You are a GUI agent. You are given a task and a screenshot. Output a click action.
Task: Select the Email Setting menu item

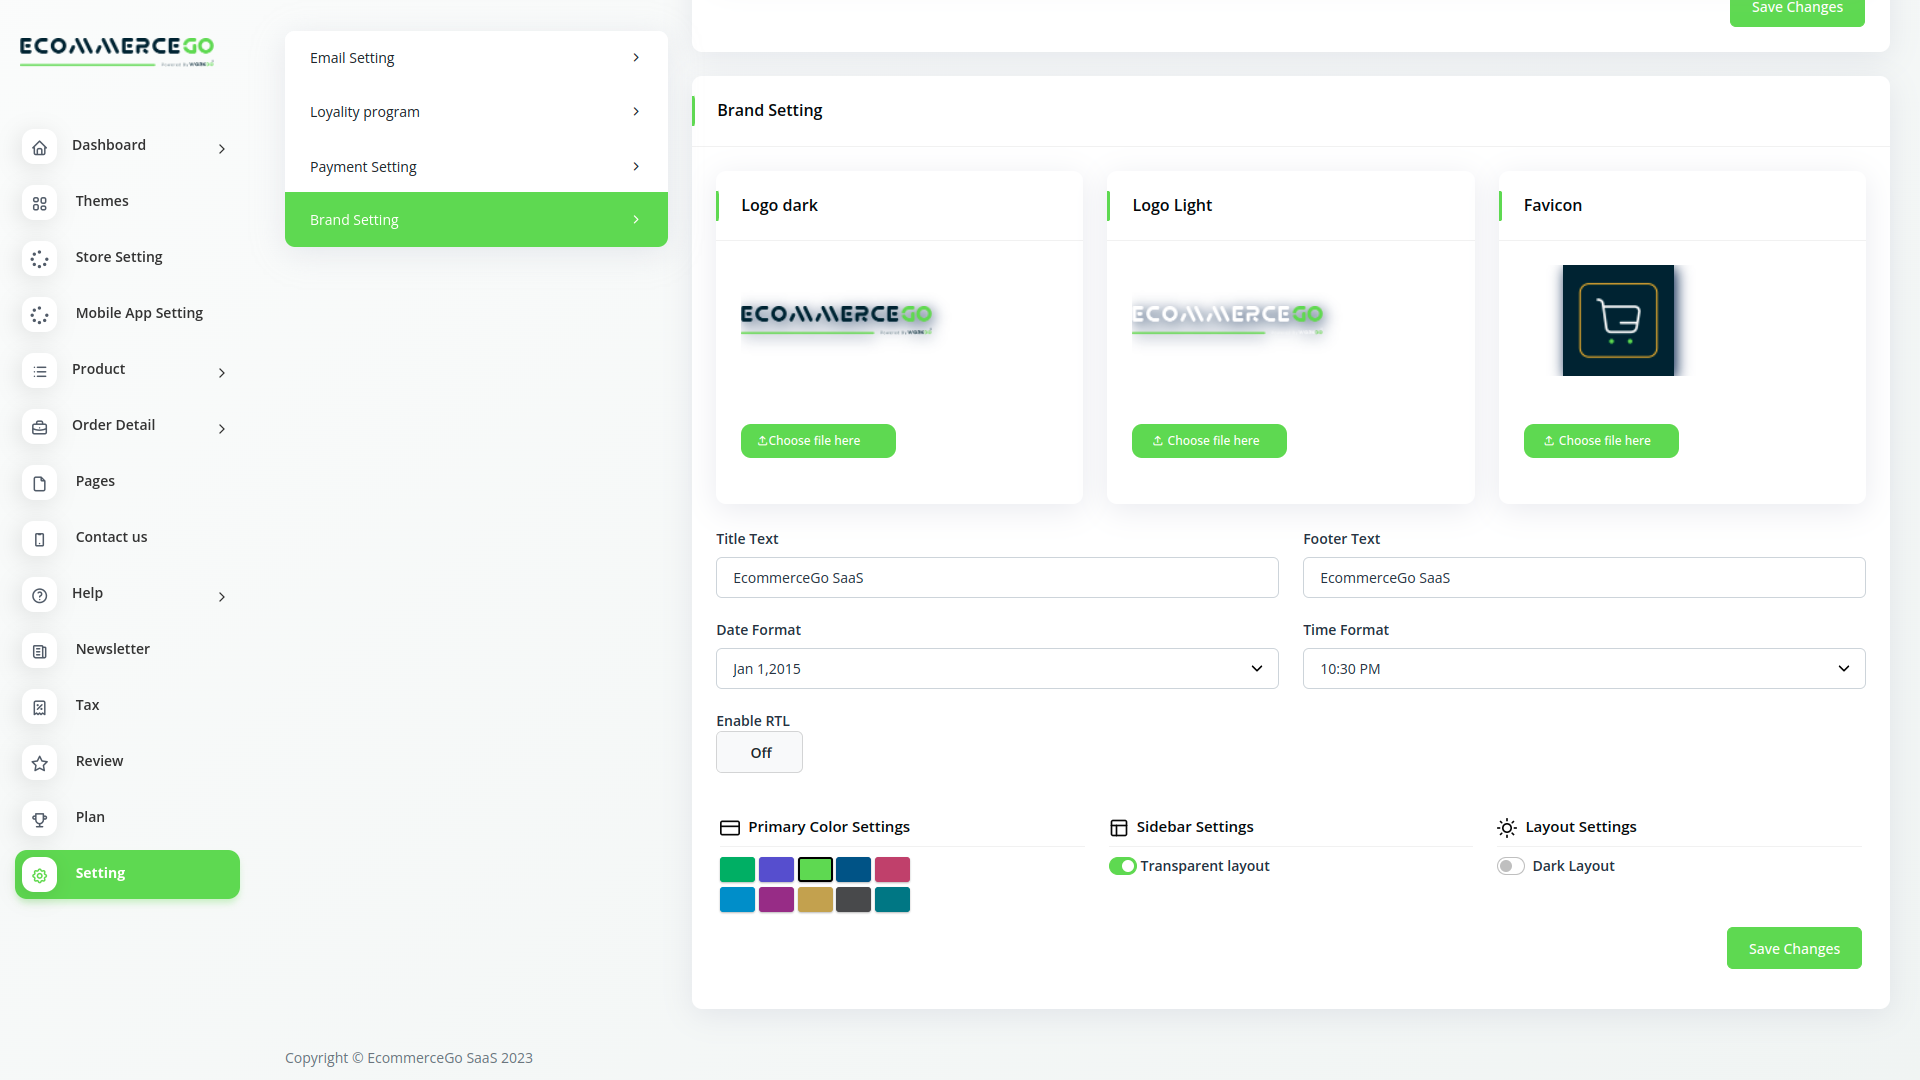(475, 58)
